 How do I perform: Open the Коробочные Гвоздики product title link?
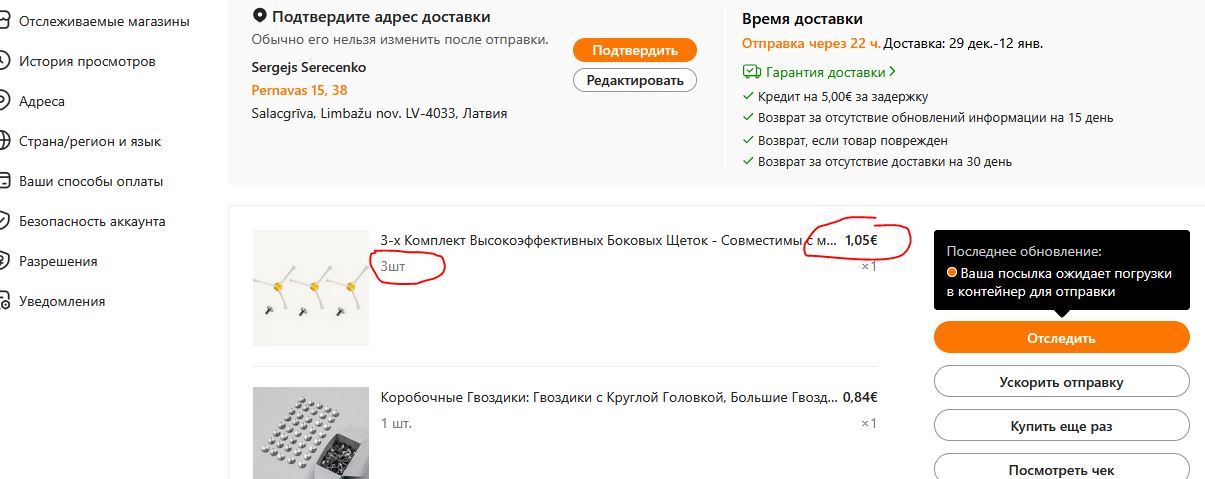609,398
